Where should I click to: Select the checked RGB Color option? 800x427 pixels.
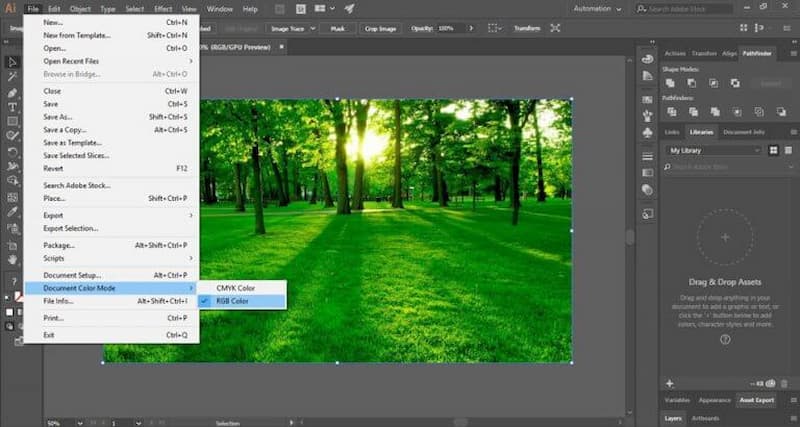[x=242, y=301]
